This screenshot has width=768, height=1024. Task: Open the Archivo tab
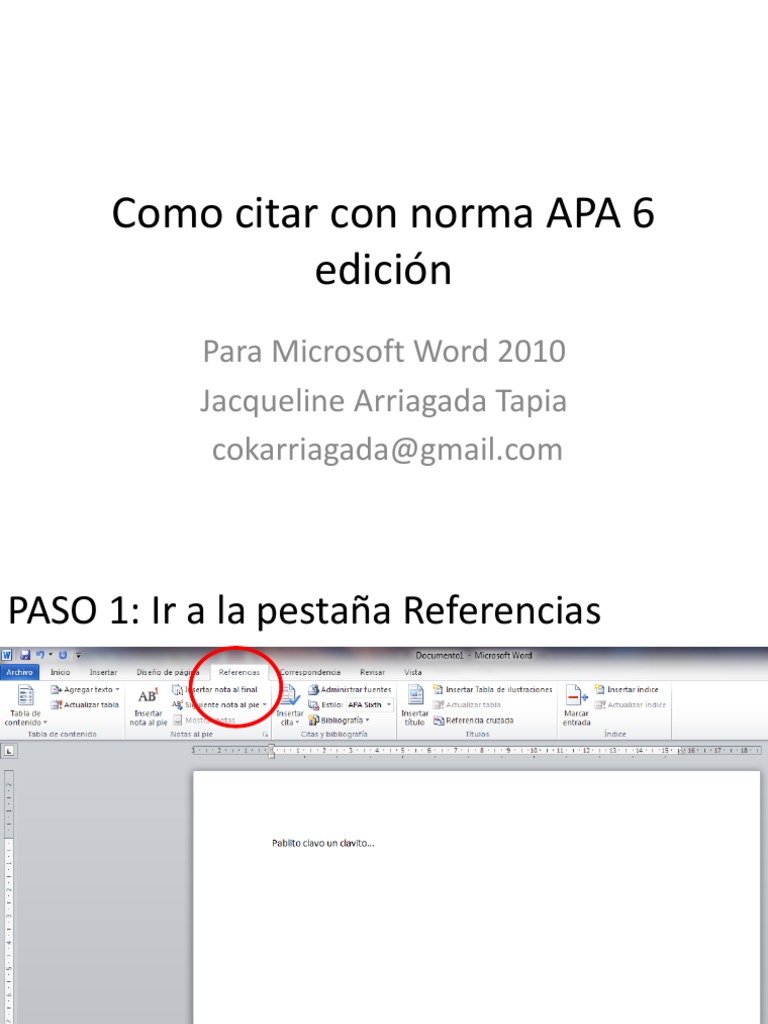(19, 673)
